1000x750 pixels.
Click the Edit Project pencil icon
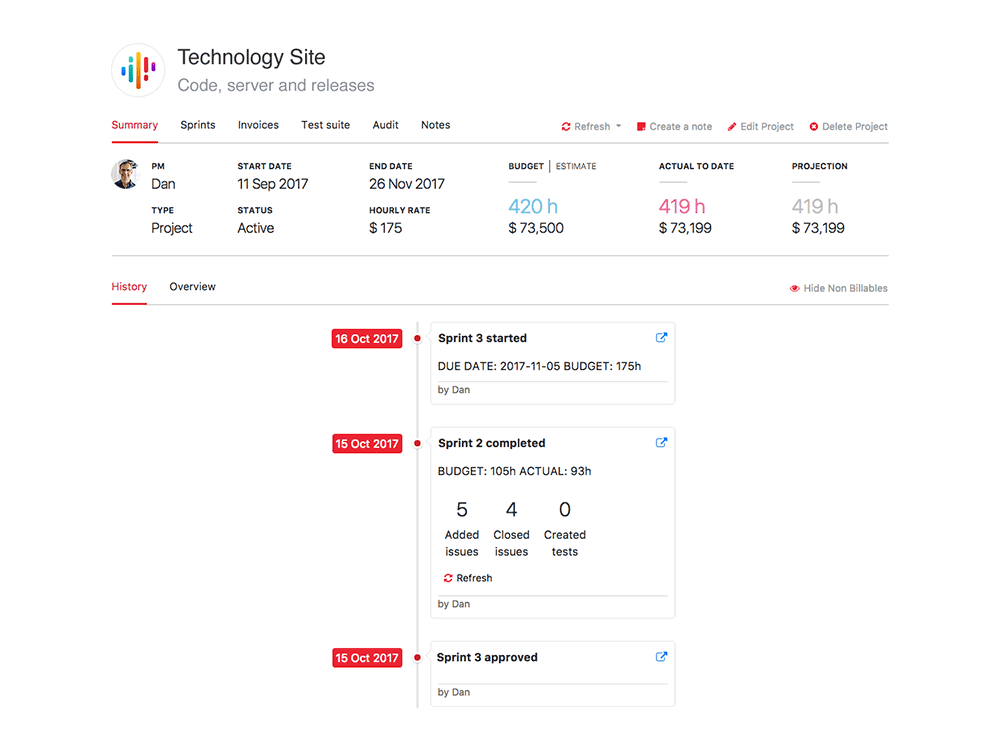point(732,126)
